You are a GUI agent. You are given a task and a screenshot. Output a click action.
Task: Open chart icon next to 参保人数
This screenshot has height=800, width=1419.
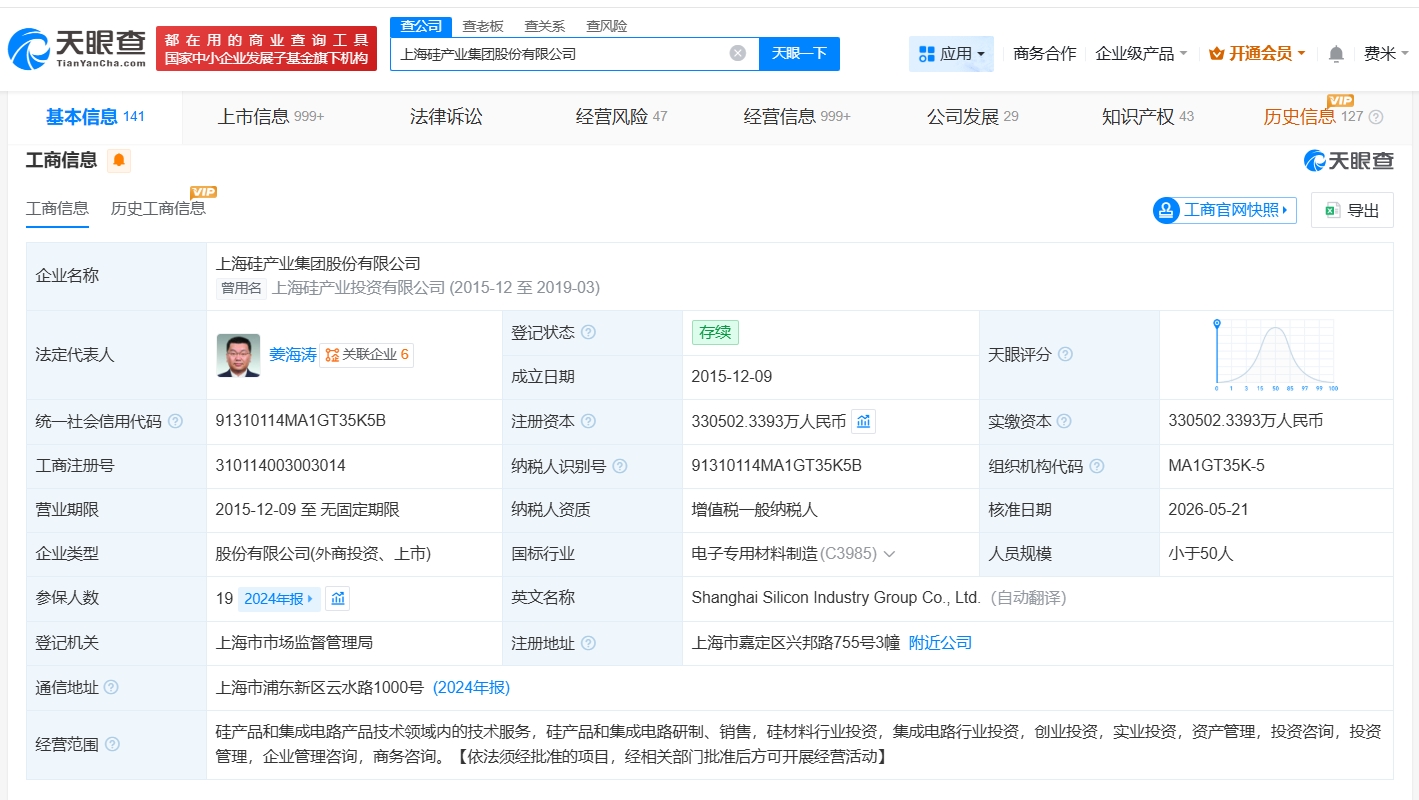338,599
